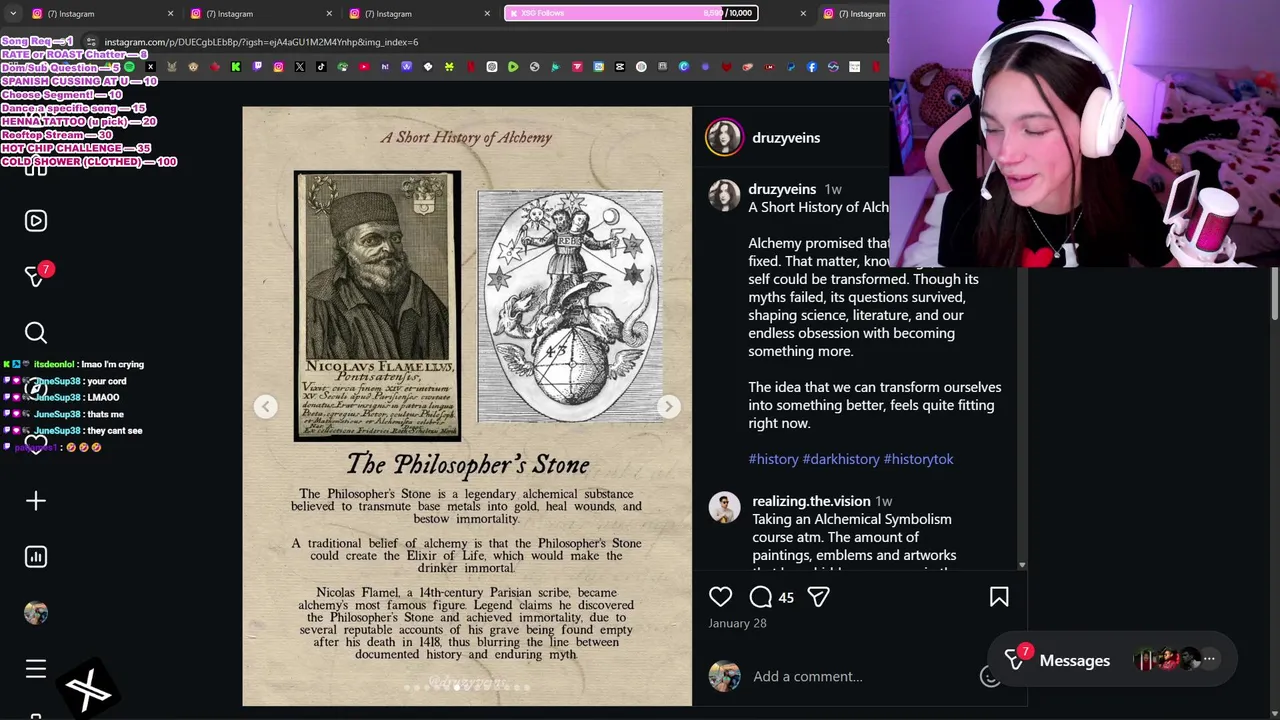1280x720 pixels.
Task: Open realizing.the.vision commenter profile
Action: (811, 501)
